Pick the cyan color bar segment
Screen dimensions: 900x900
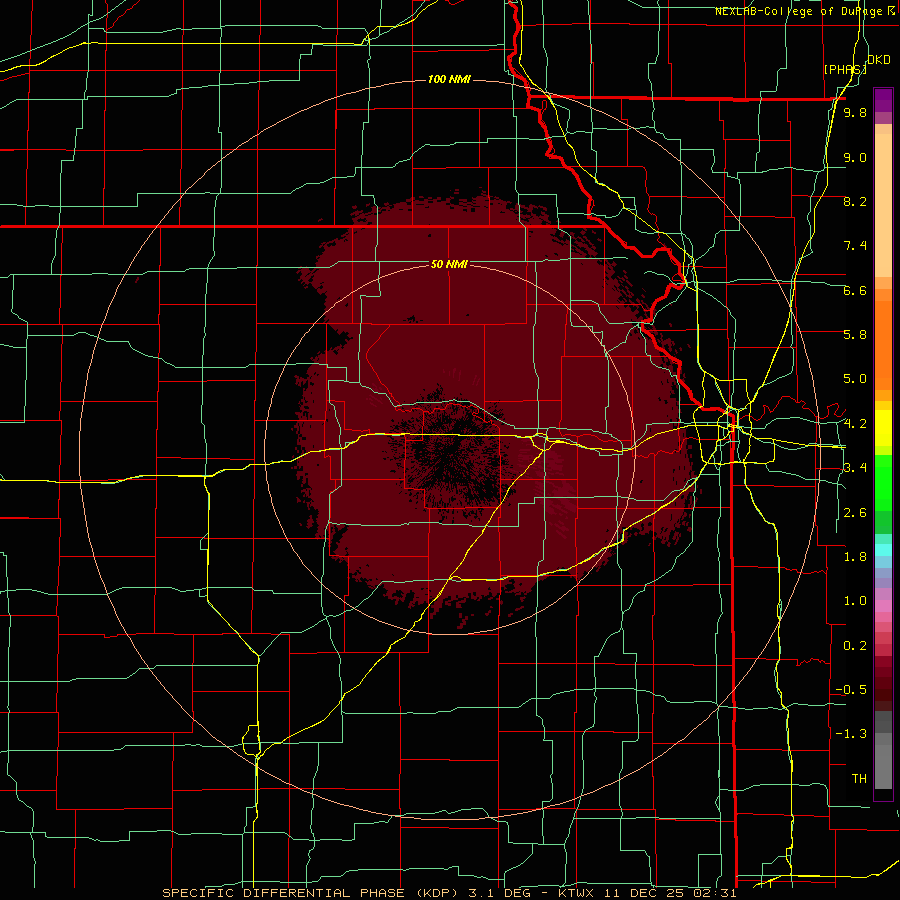[883, 549]
